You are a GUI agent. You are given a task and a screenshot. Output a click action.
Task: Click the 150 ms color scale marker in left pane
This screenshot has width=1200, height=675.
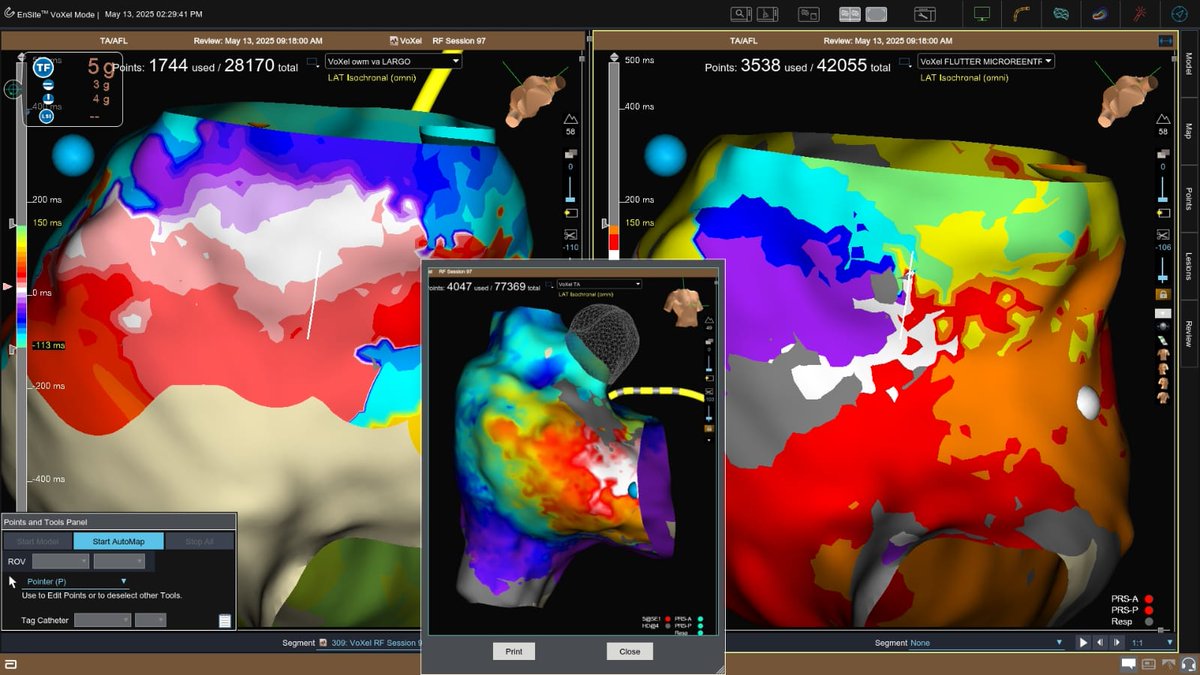click(46, 223)
